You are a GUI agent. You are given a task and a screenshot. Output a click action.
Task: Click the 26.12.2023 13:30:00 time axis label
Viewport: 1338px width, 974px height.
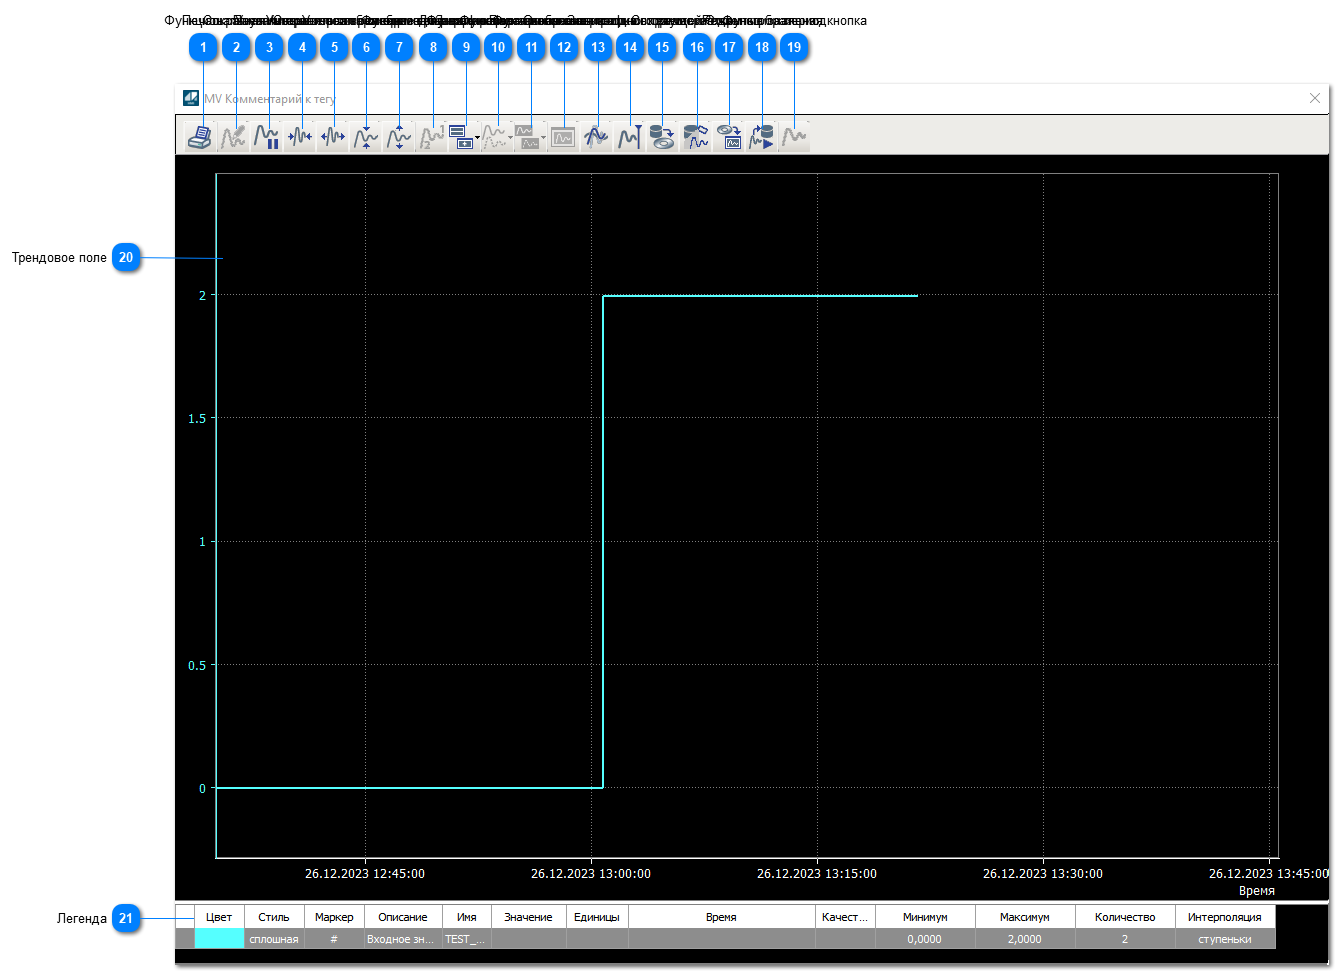1043,874
